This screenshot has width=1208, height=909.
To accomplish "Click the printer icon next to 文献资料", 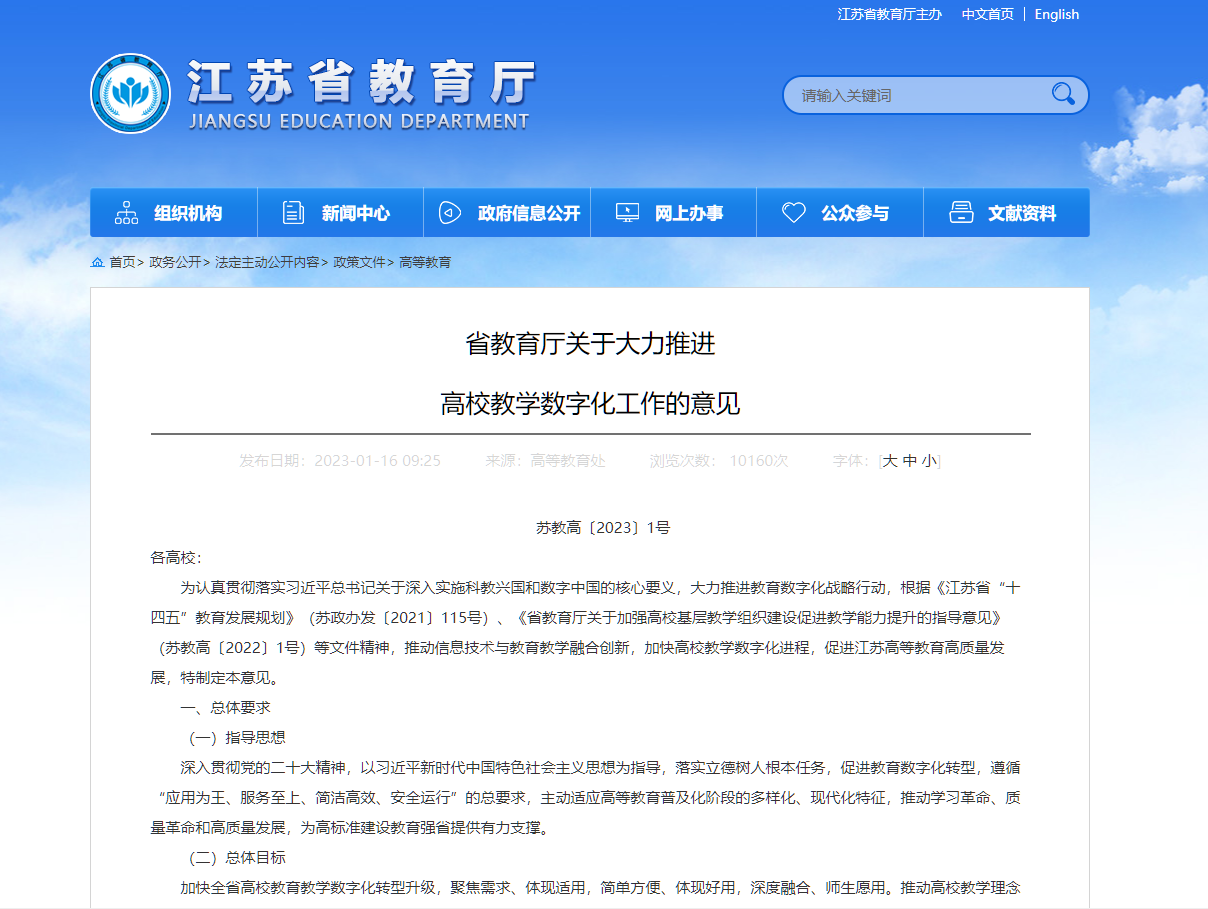I will pyautogui.click(x=960, y=212).
